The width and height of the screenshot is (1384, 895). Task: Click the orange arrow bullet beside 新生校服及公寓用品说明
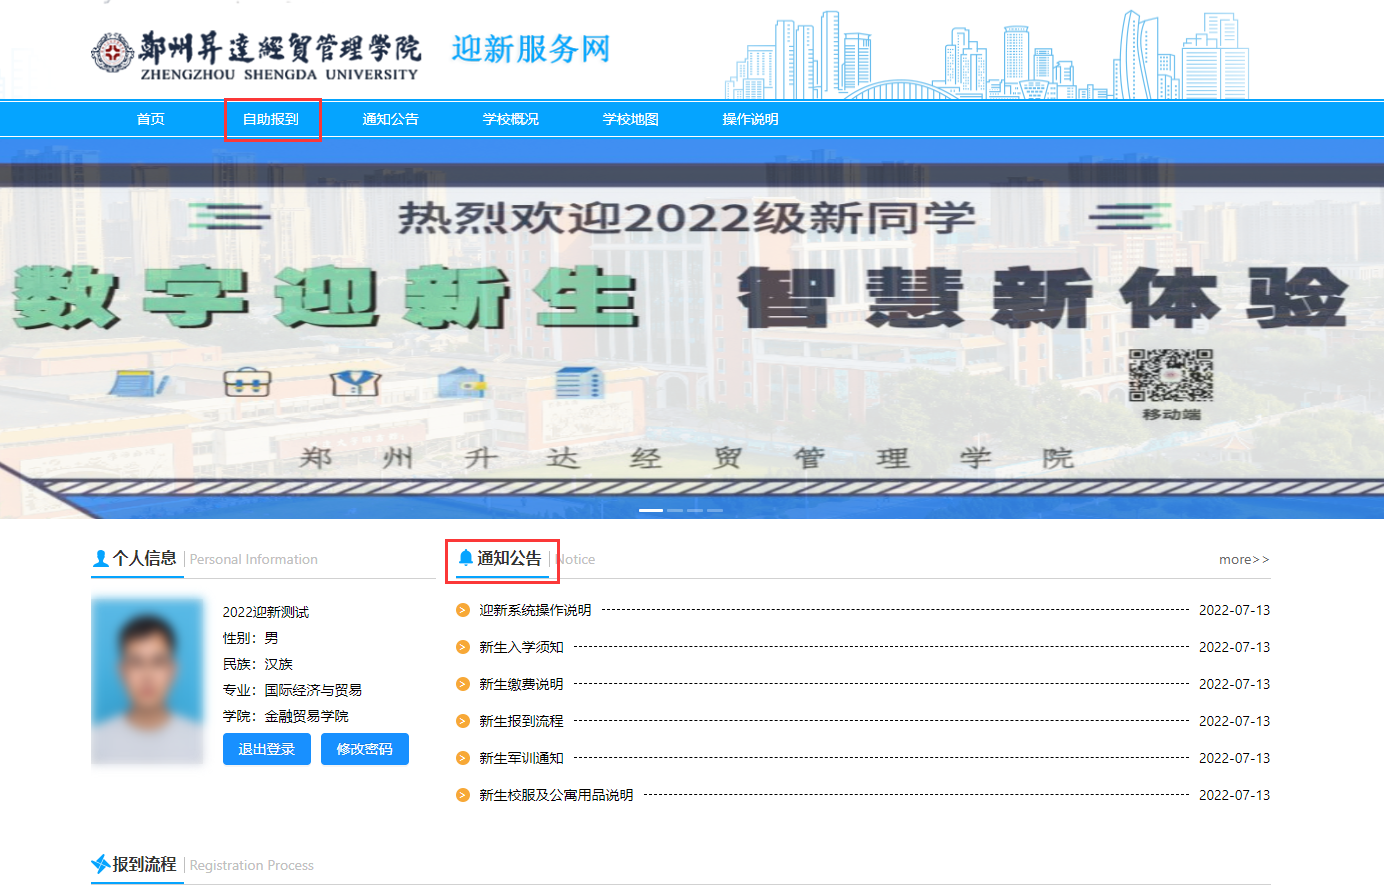tap(463, 795)
